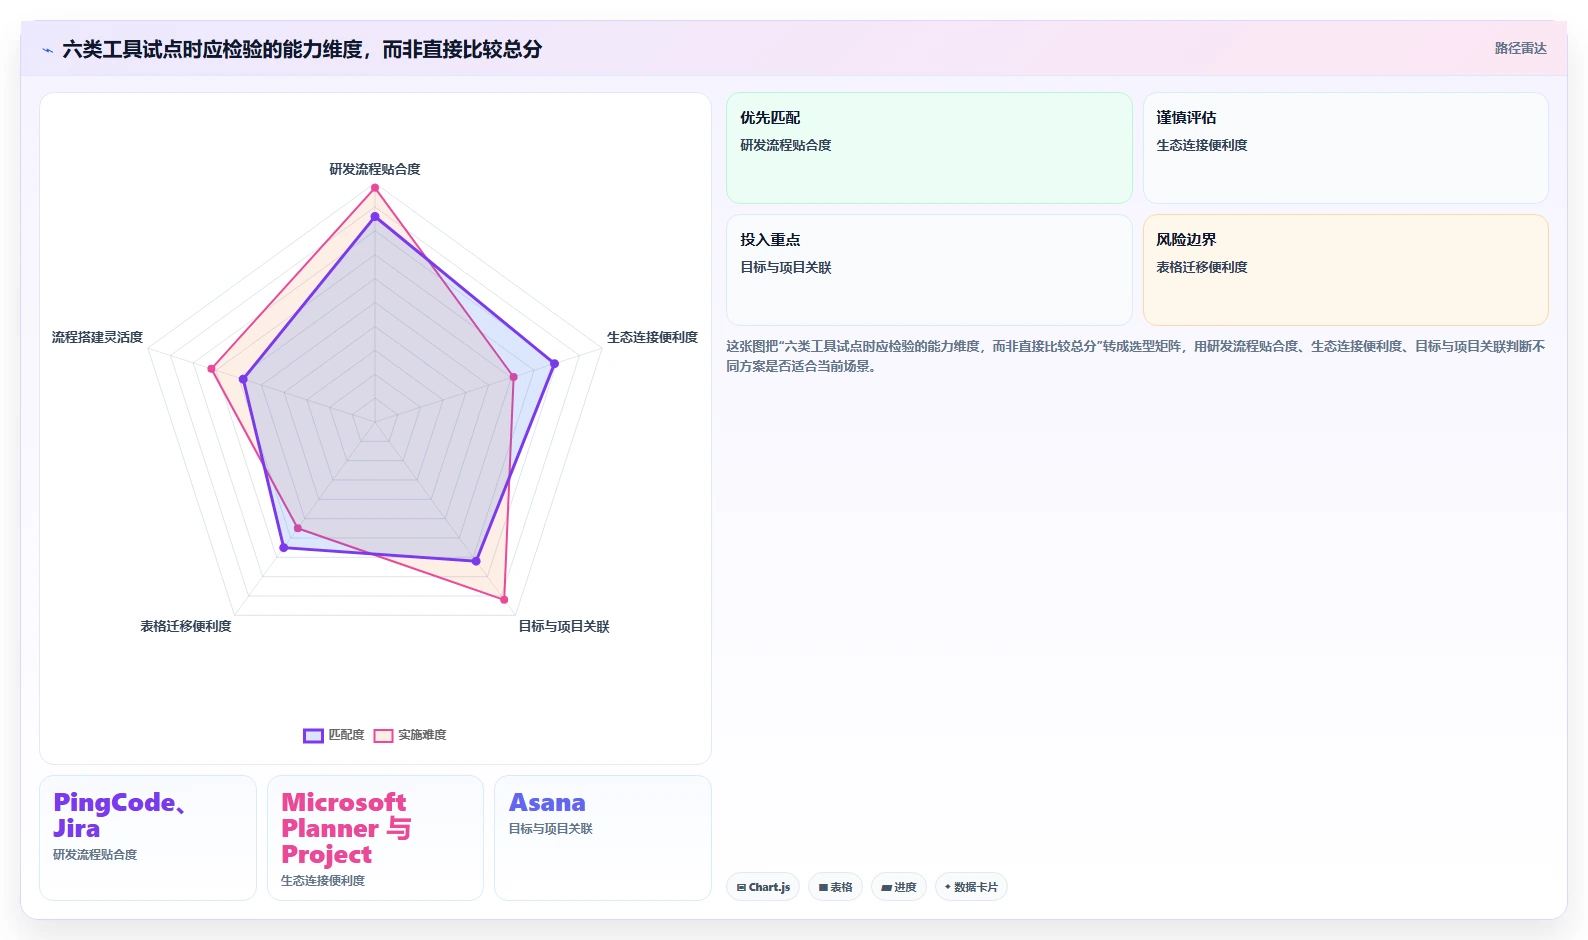Screen dimensions: 1588x940
Task: Open the 谨慎评估 card
Action: 1345,148
